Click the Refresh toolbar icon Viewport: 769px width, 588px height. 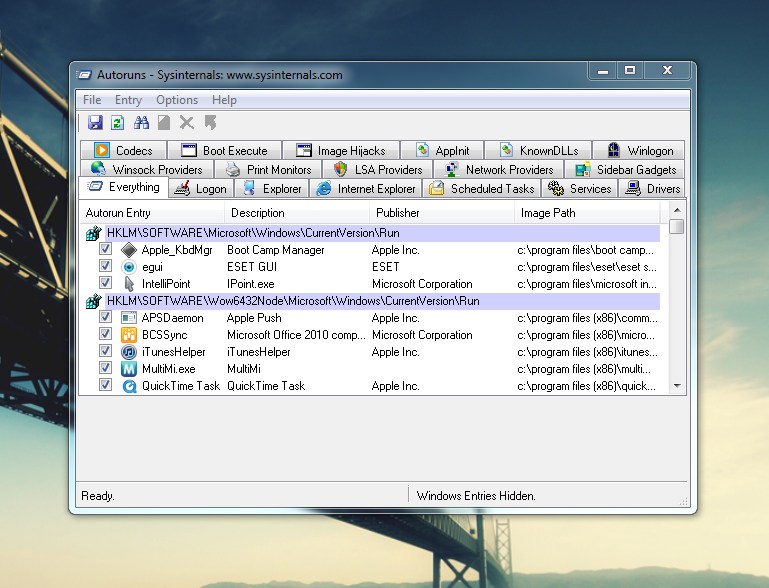117,122
